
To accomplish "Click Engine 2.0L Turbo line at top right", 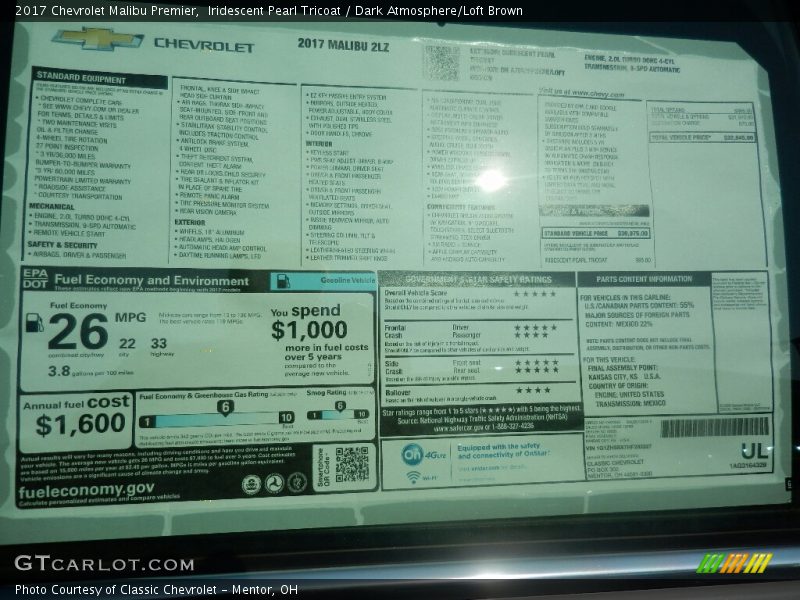I will pos(629,60).
